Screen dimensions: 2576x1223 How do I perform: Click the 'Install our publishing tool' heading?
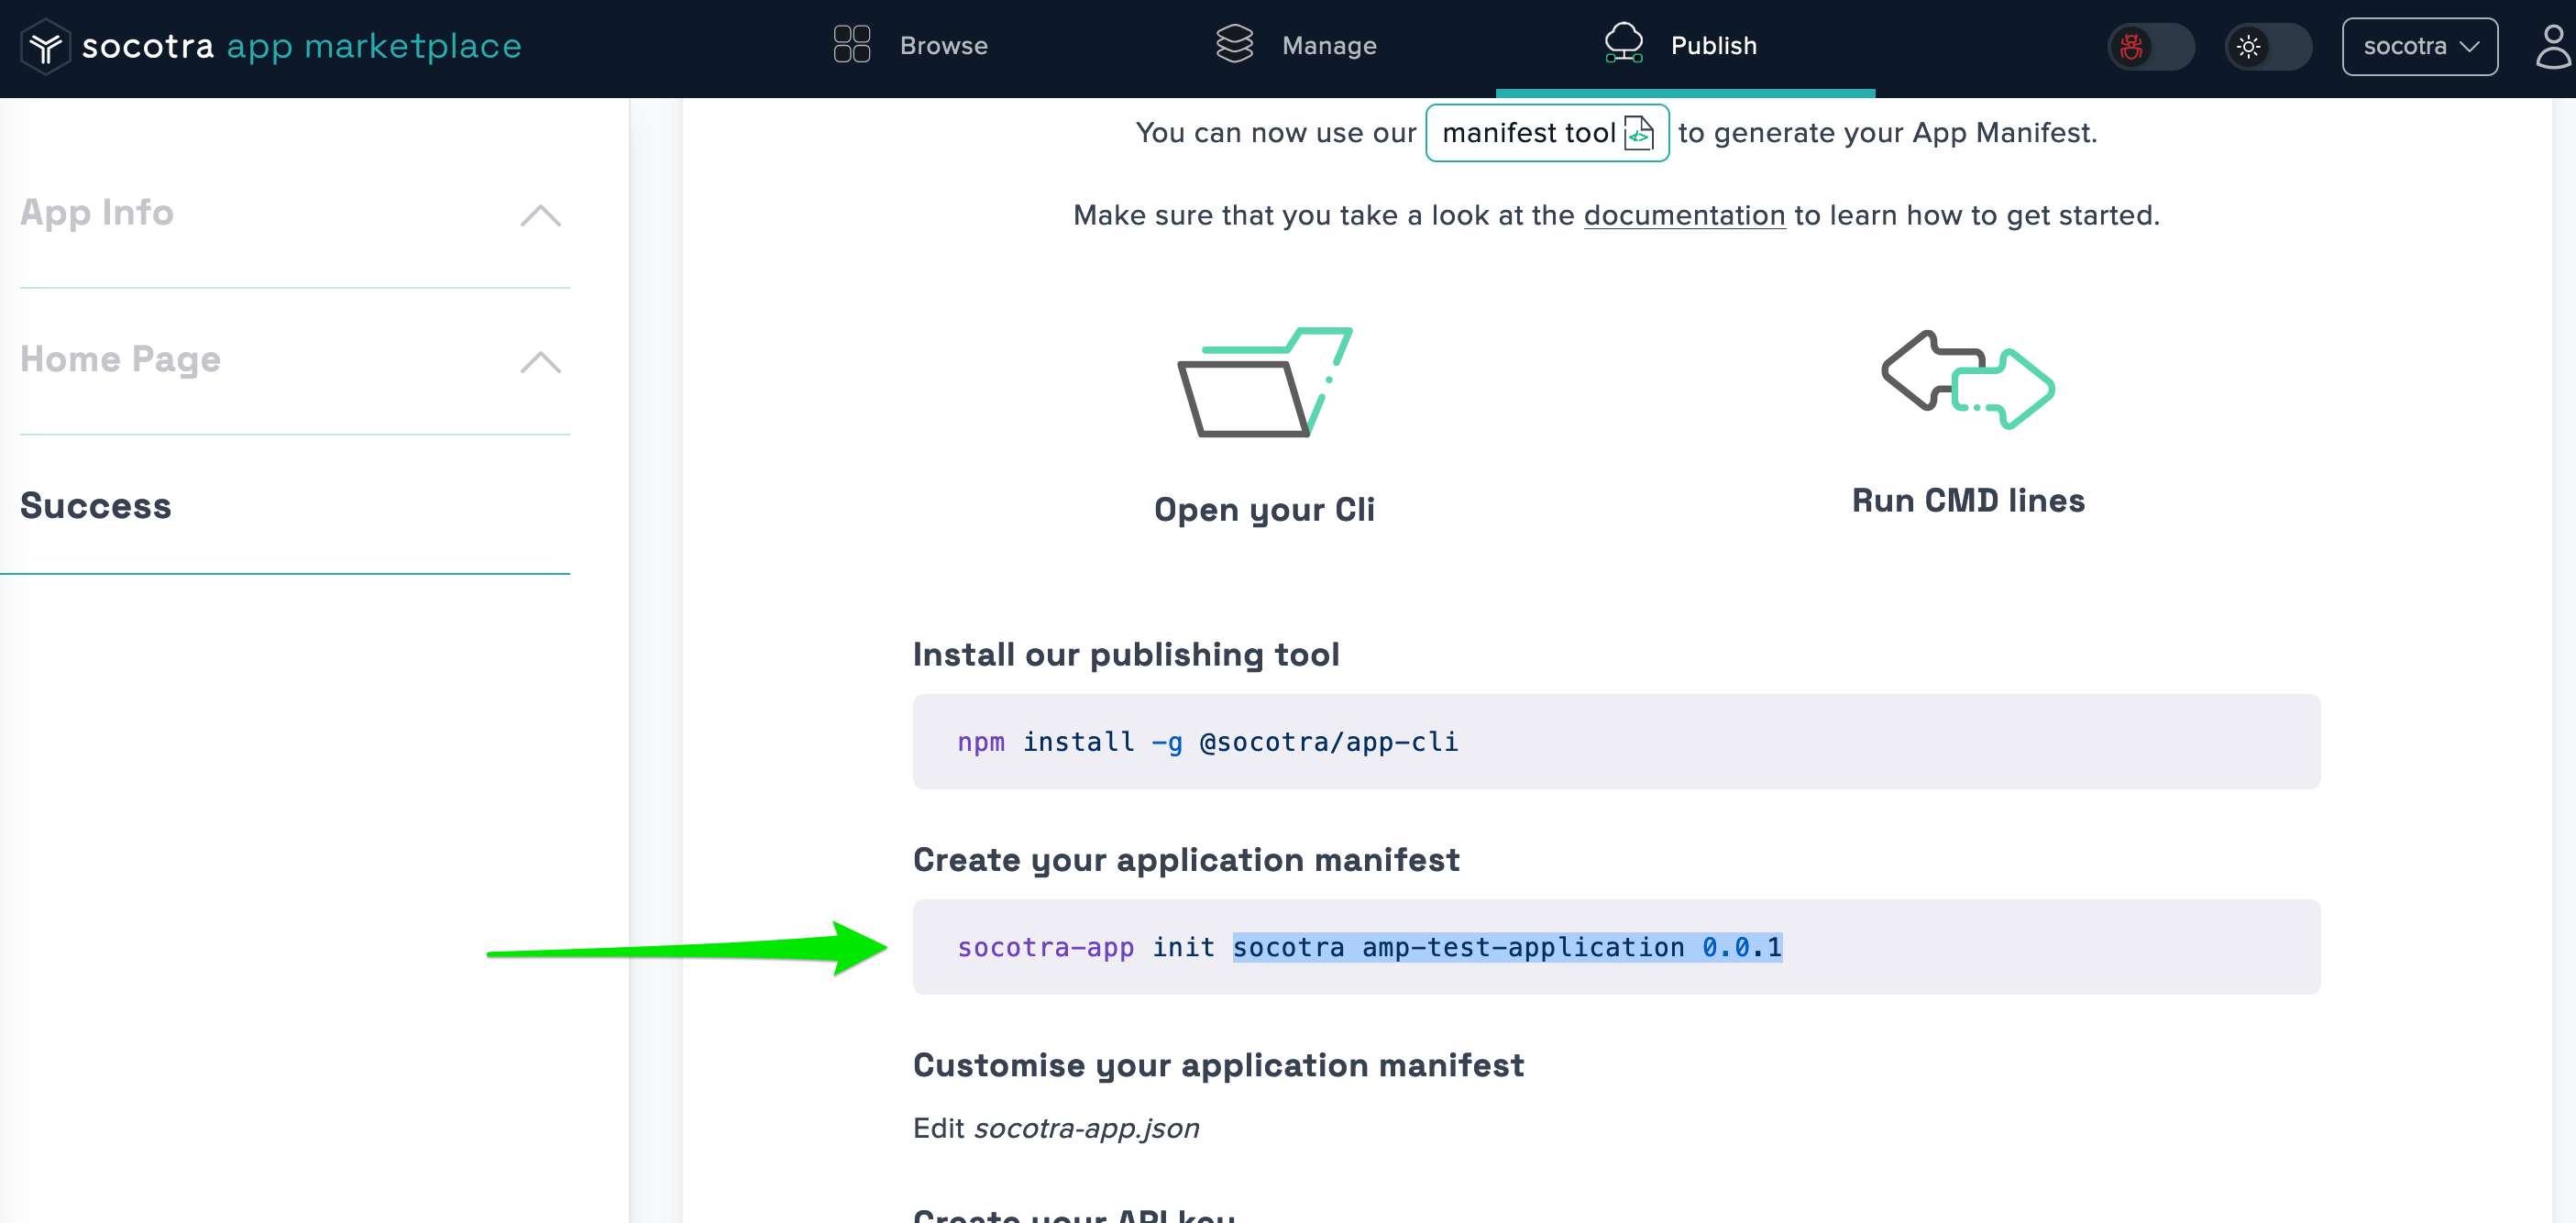[1126, 655]
